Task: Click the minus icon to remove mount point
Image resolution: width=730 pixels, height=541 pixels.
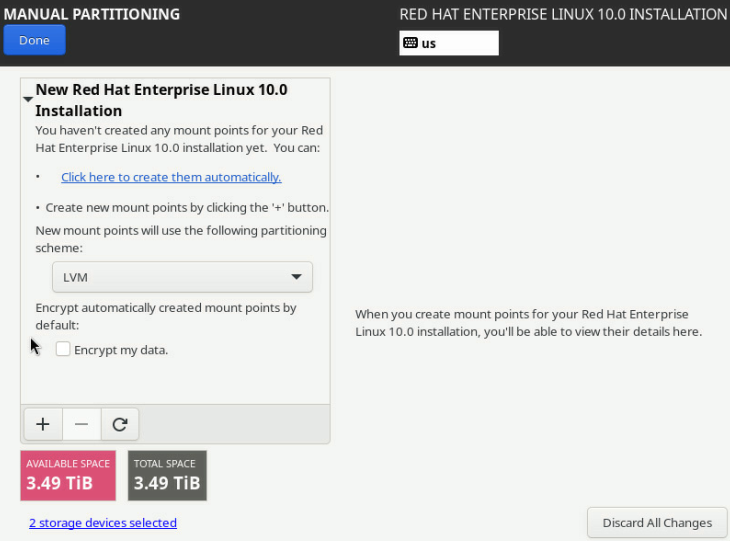Action: 81,424
